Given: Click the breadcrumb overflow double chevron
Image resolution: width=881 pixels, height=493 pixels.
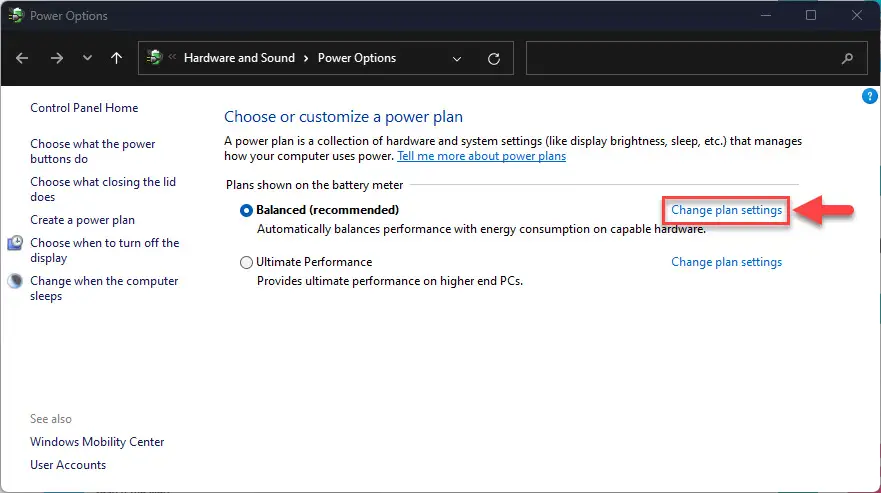Looking at the screenshot, I should pyautogui.click(x=172, y=57).
